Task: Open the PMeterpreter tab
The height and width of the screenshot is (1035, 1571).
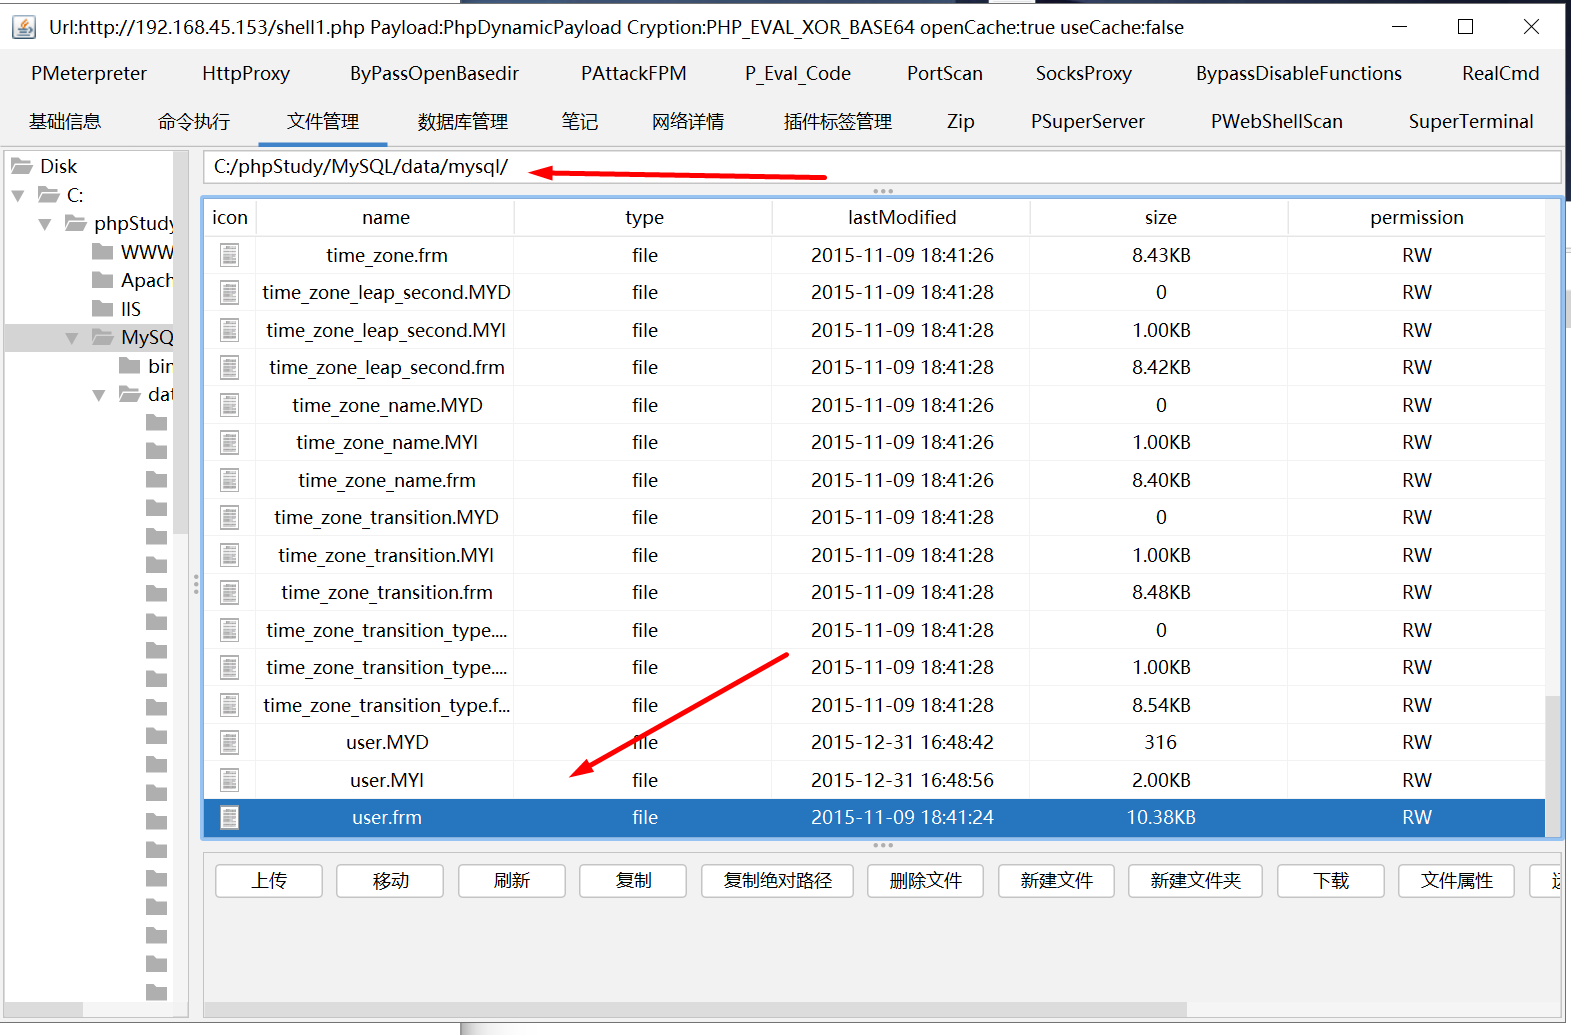Action: tap(89, 73)
